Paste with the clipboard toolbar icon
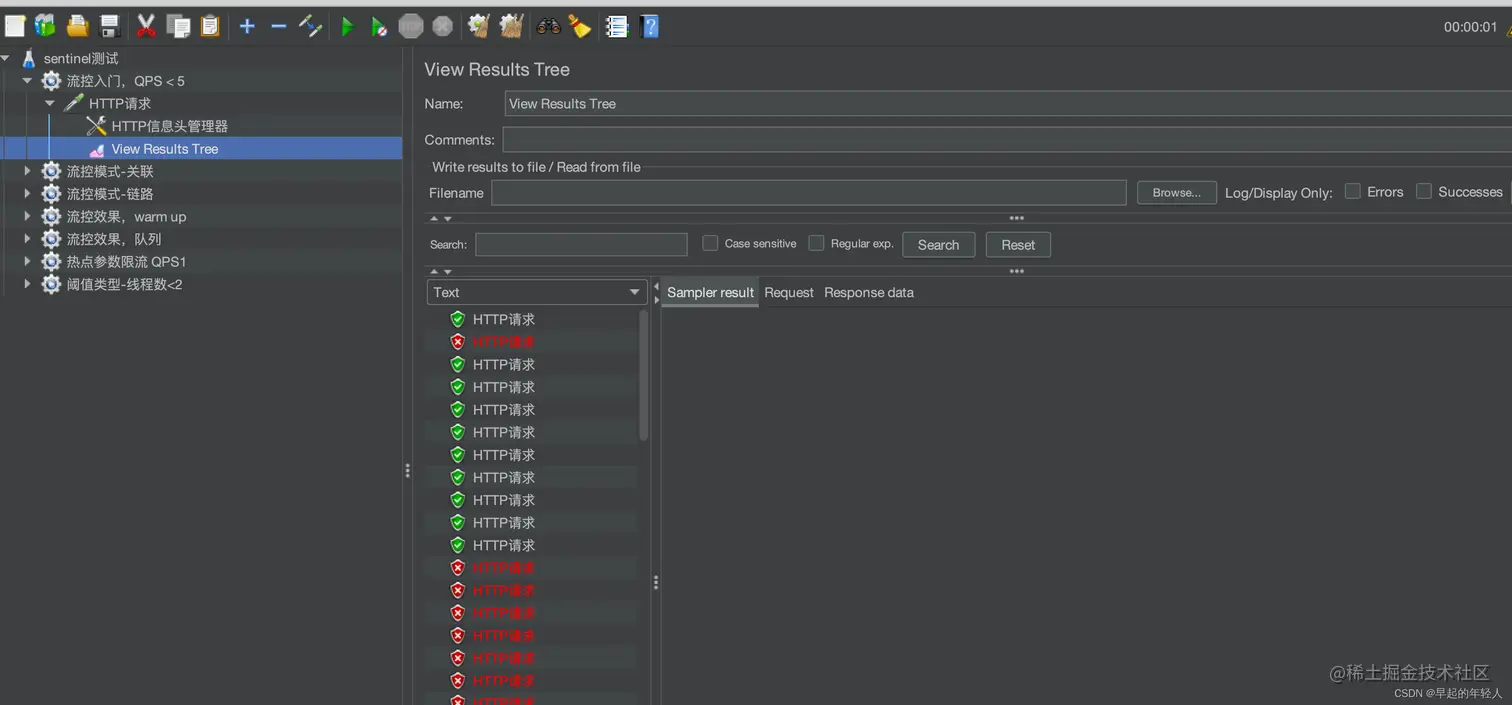Viewport: 1512px width, 705px height. pyautogui.click(x=210, y=27)
